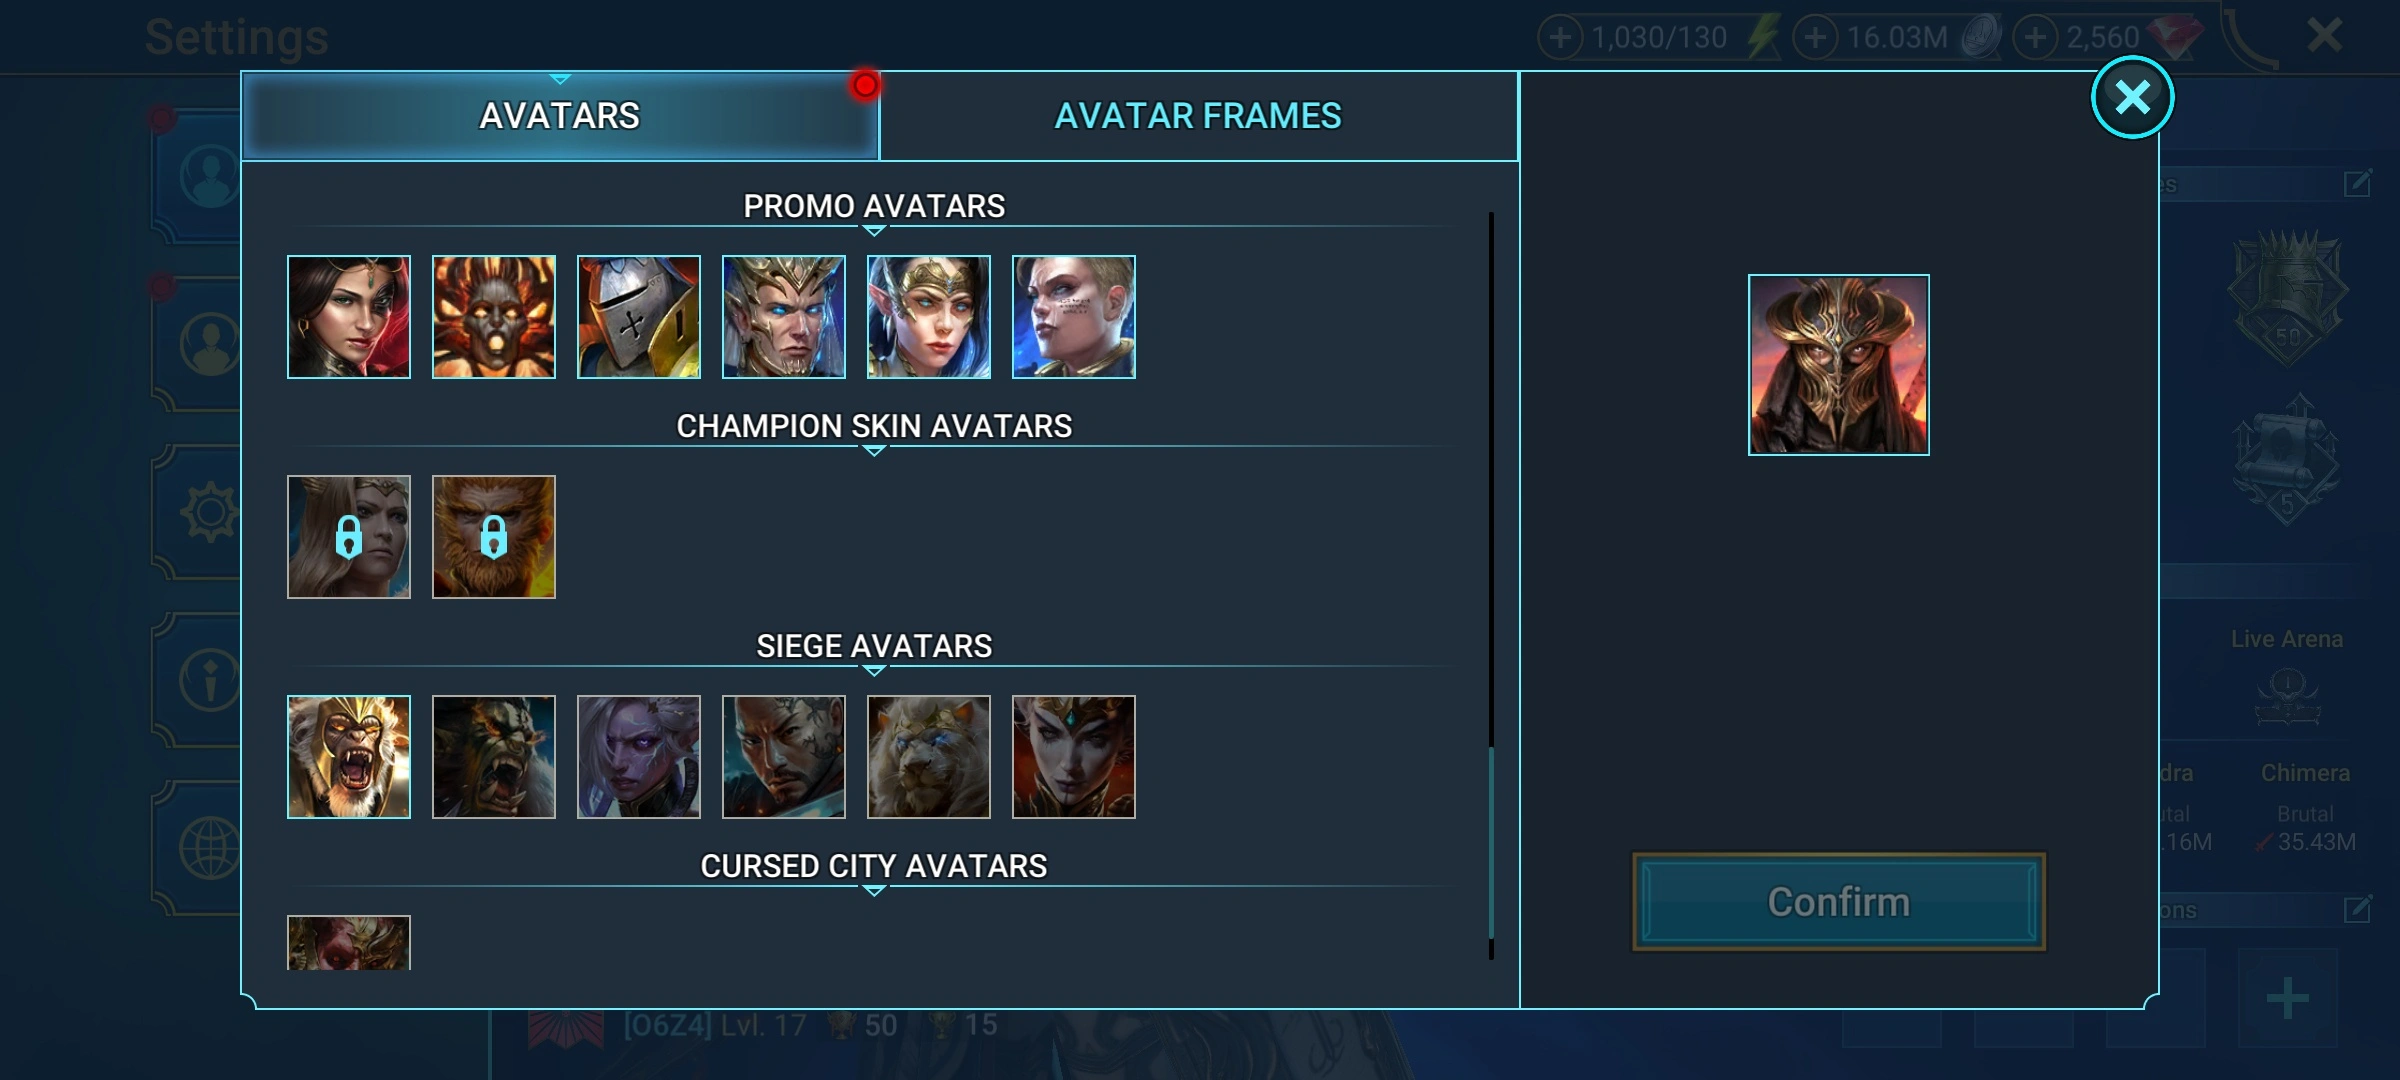The image size is (2400, 1080).
Task: Click the locked woman champion skin avatar
Action: (x=348, y=537)
